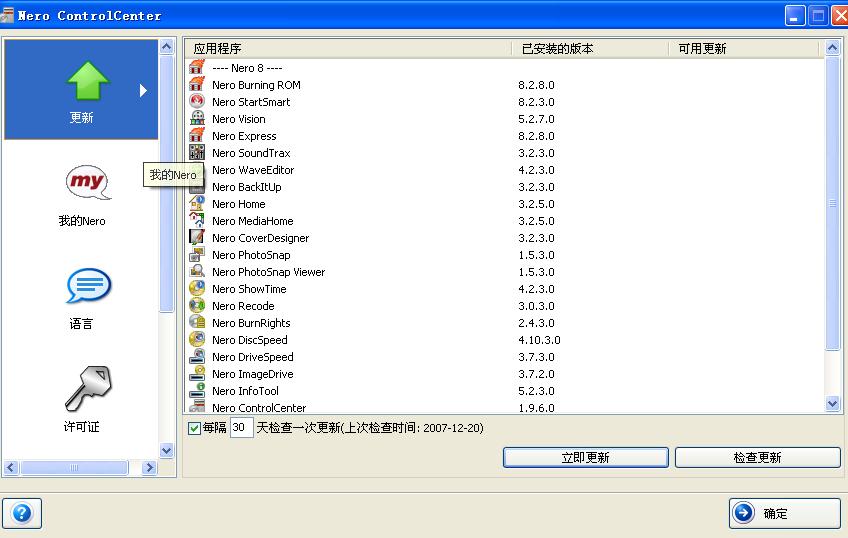Click version 1.9.6.0 of Nero ControlCenter

(536, 408)
